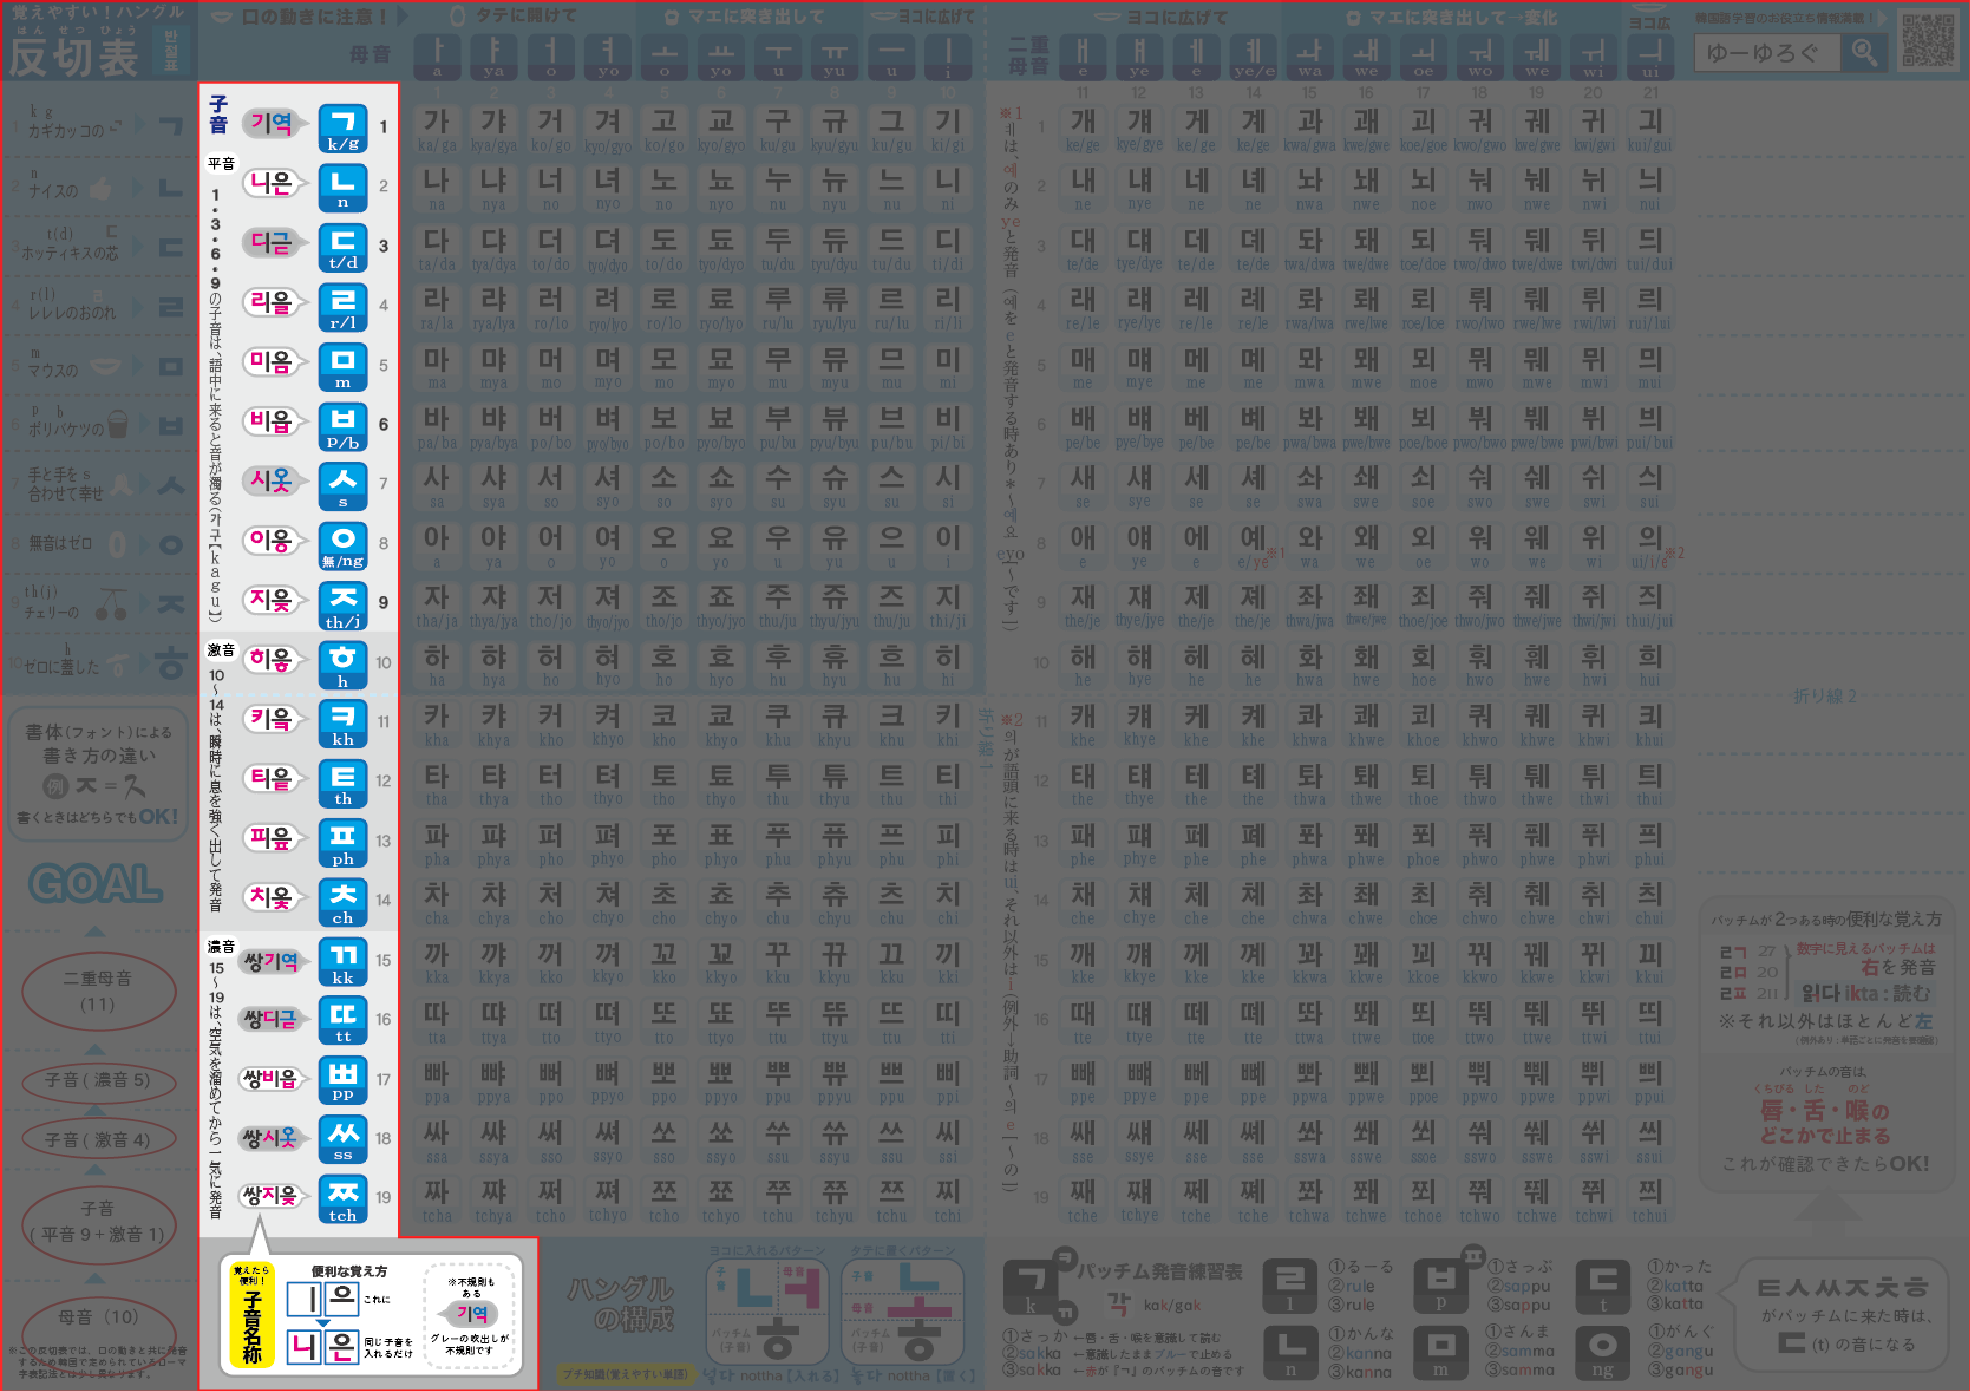Select the ㅑ ya vowel header tile
This screenshot has width=1970, height=1391.
pos(494,56)
